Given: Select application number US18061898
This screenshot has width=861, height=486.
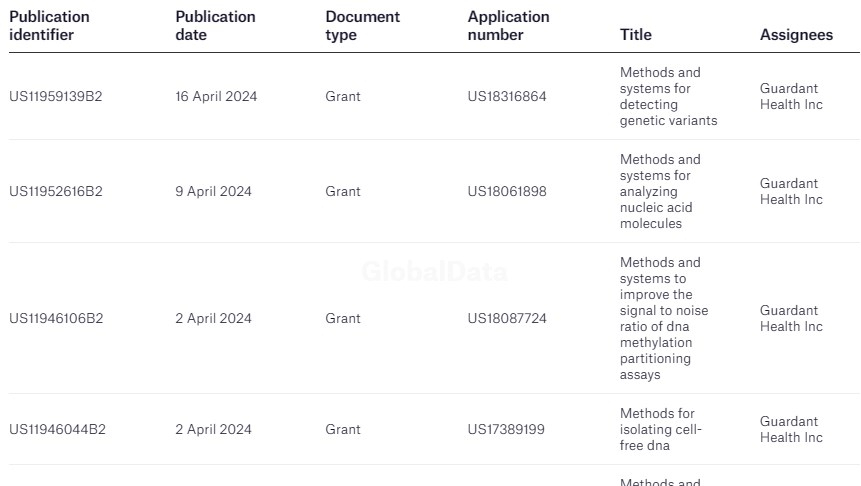Looking at the screenshot, I should click(507, 192).
